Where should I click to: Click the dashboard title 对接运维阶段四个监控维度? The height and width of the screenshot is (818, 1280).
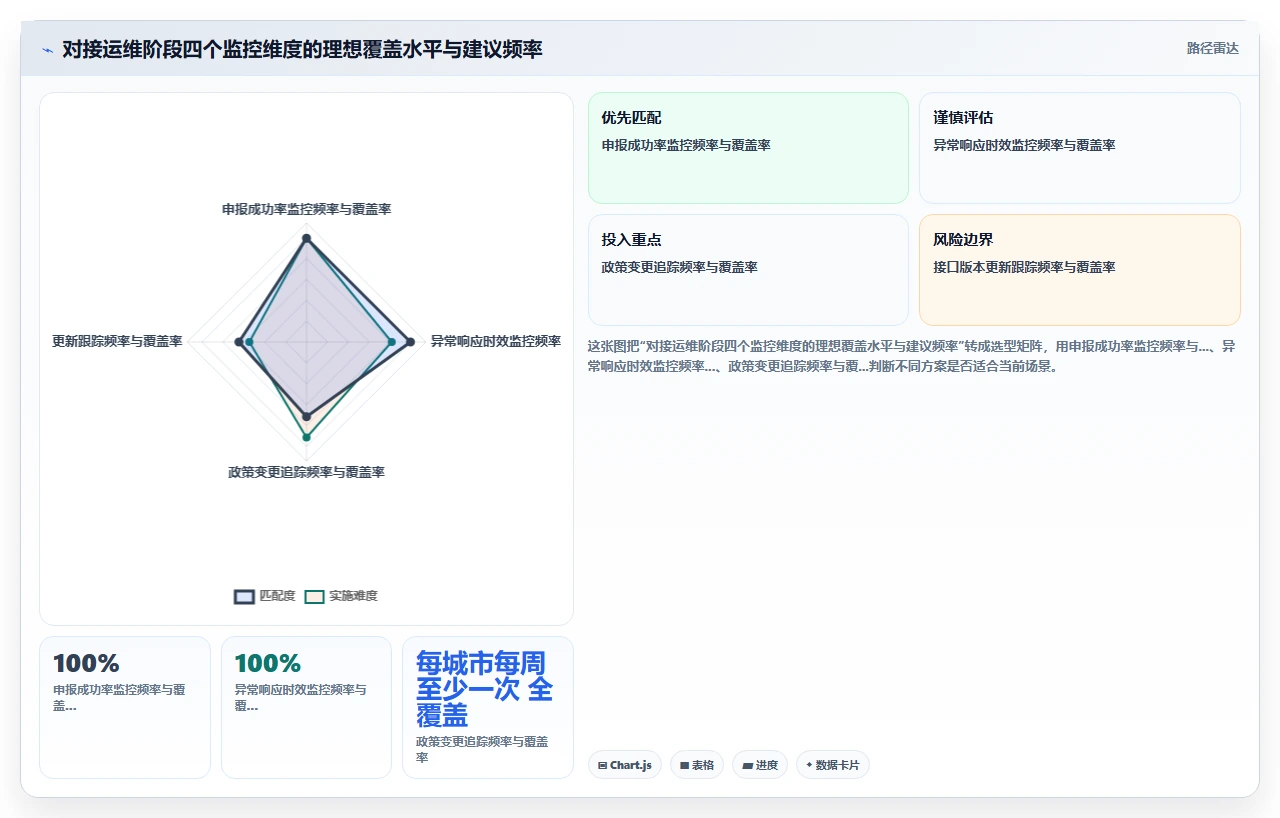pyautogui.click(x=302, y=49)
